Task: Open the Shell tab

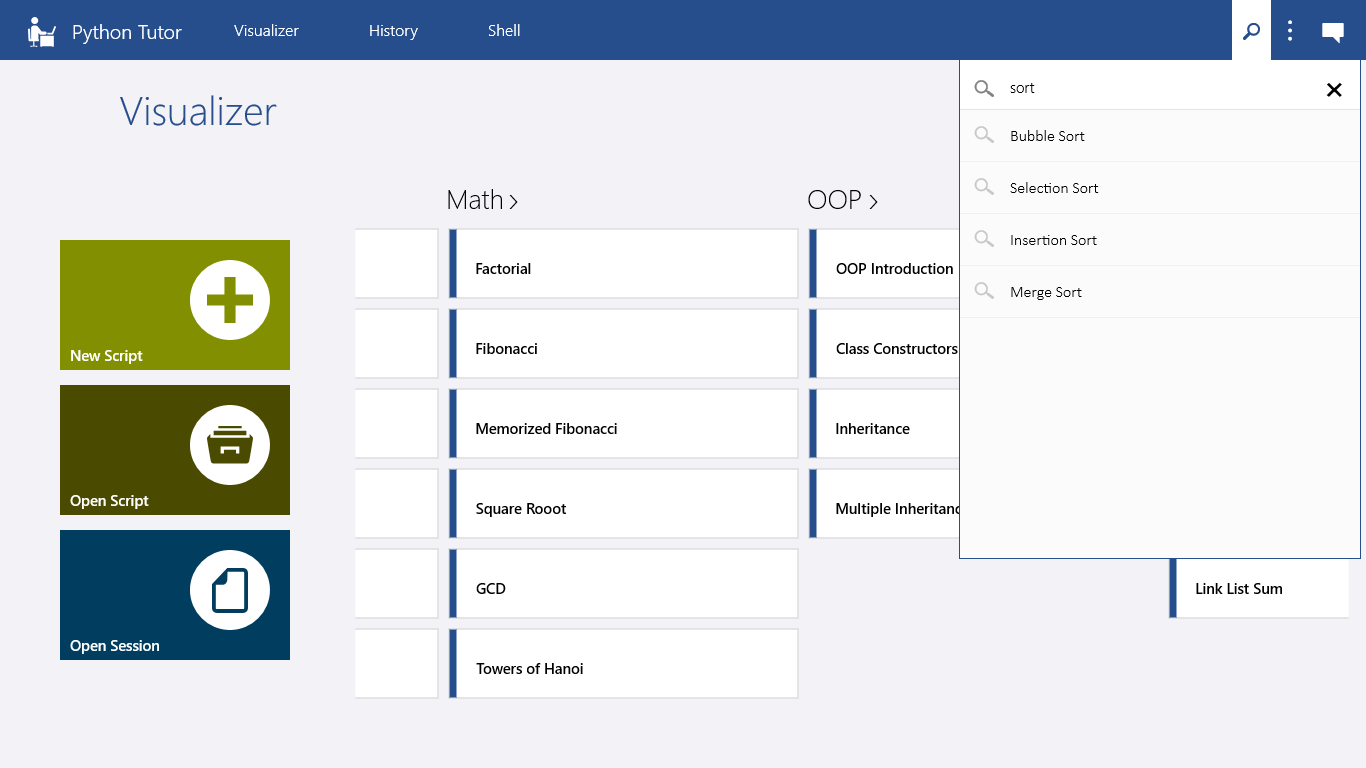Action: (x=504, y=31)
